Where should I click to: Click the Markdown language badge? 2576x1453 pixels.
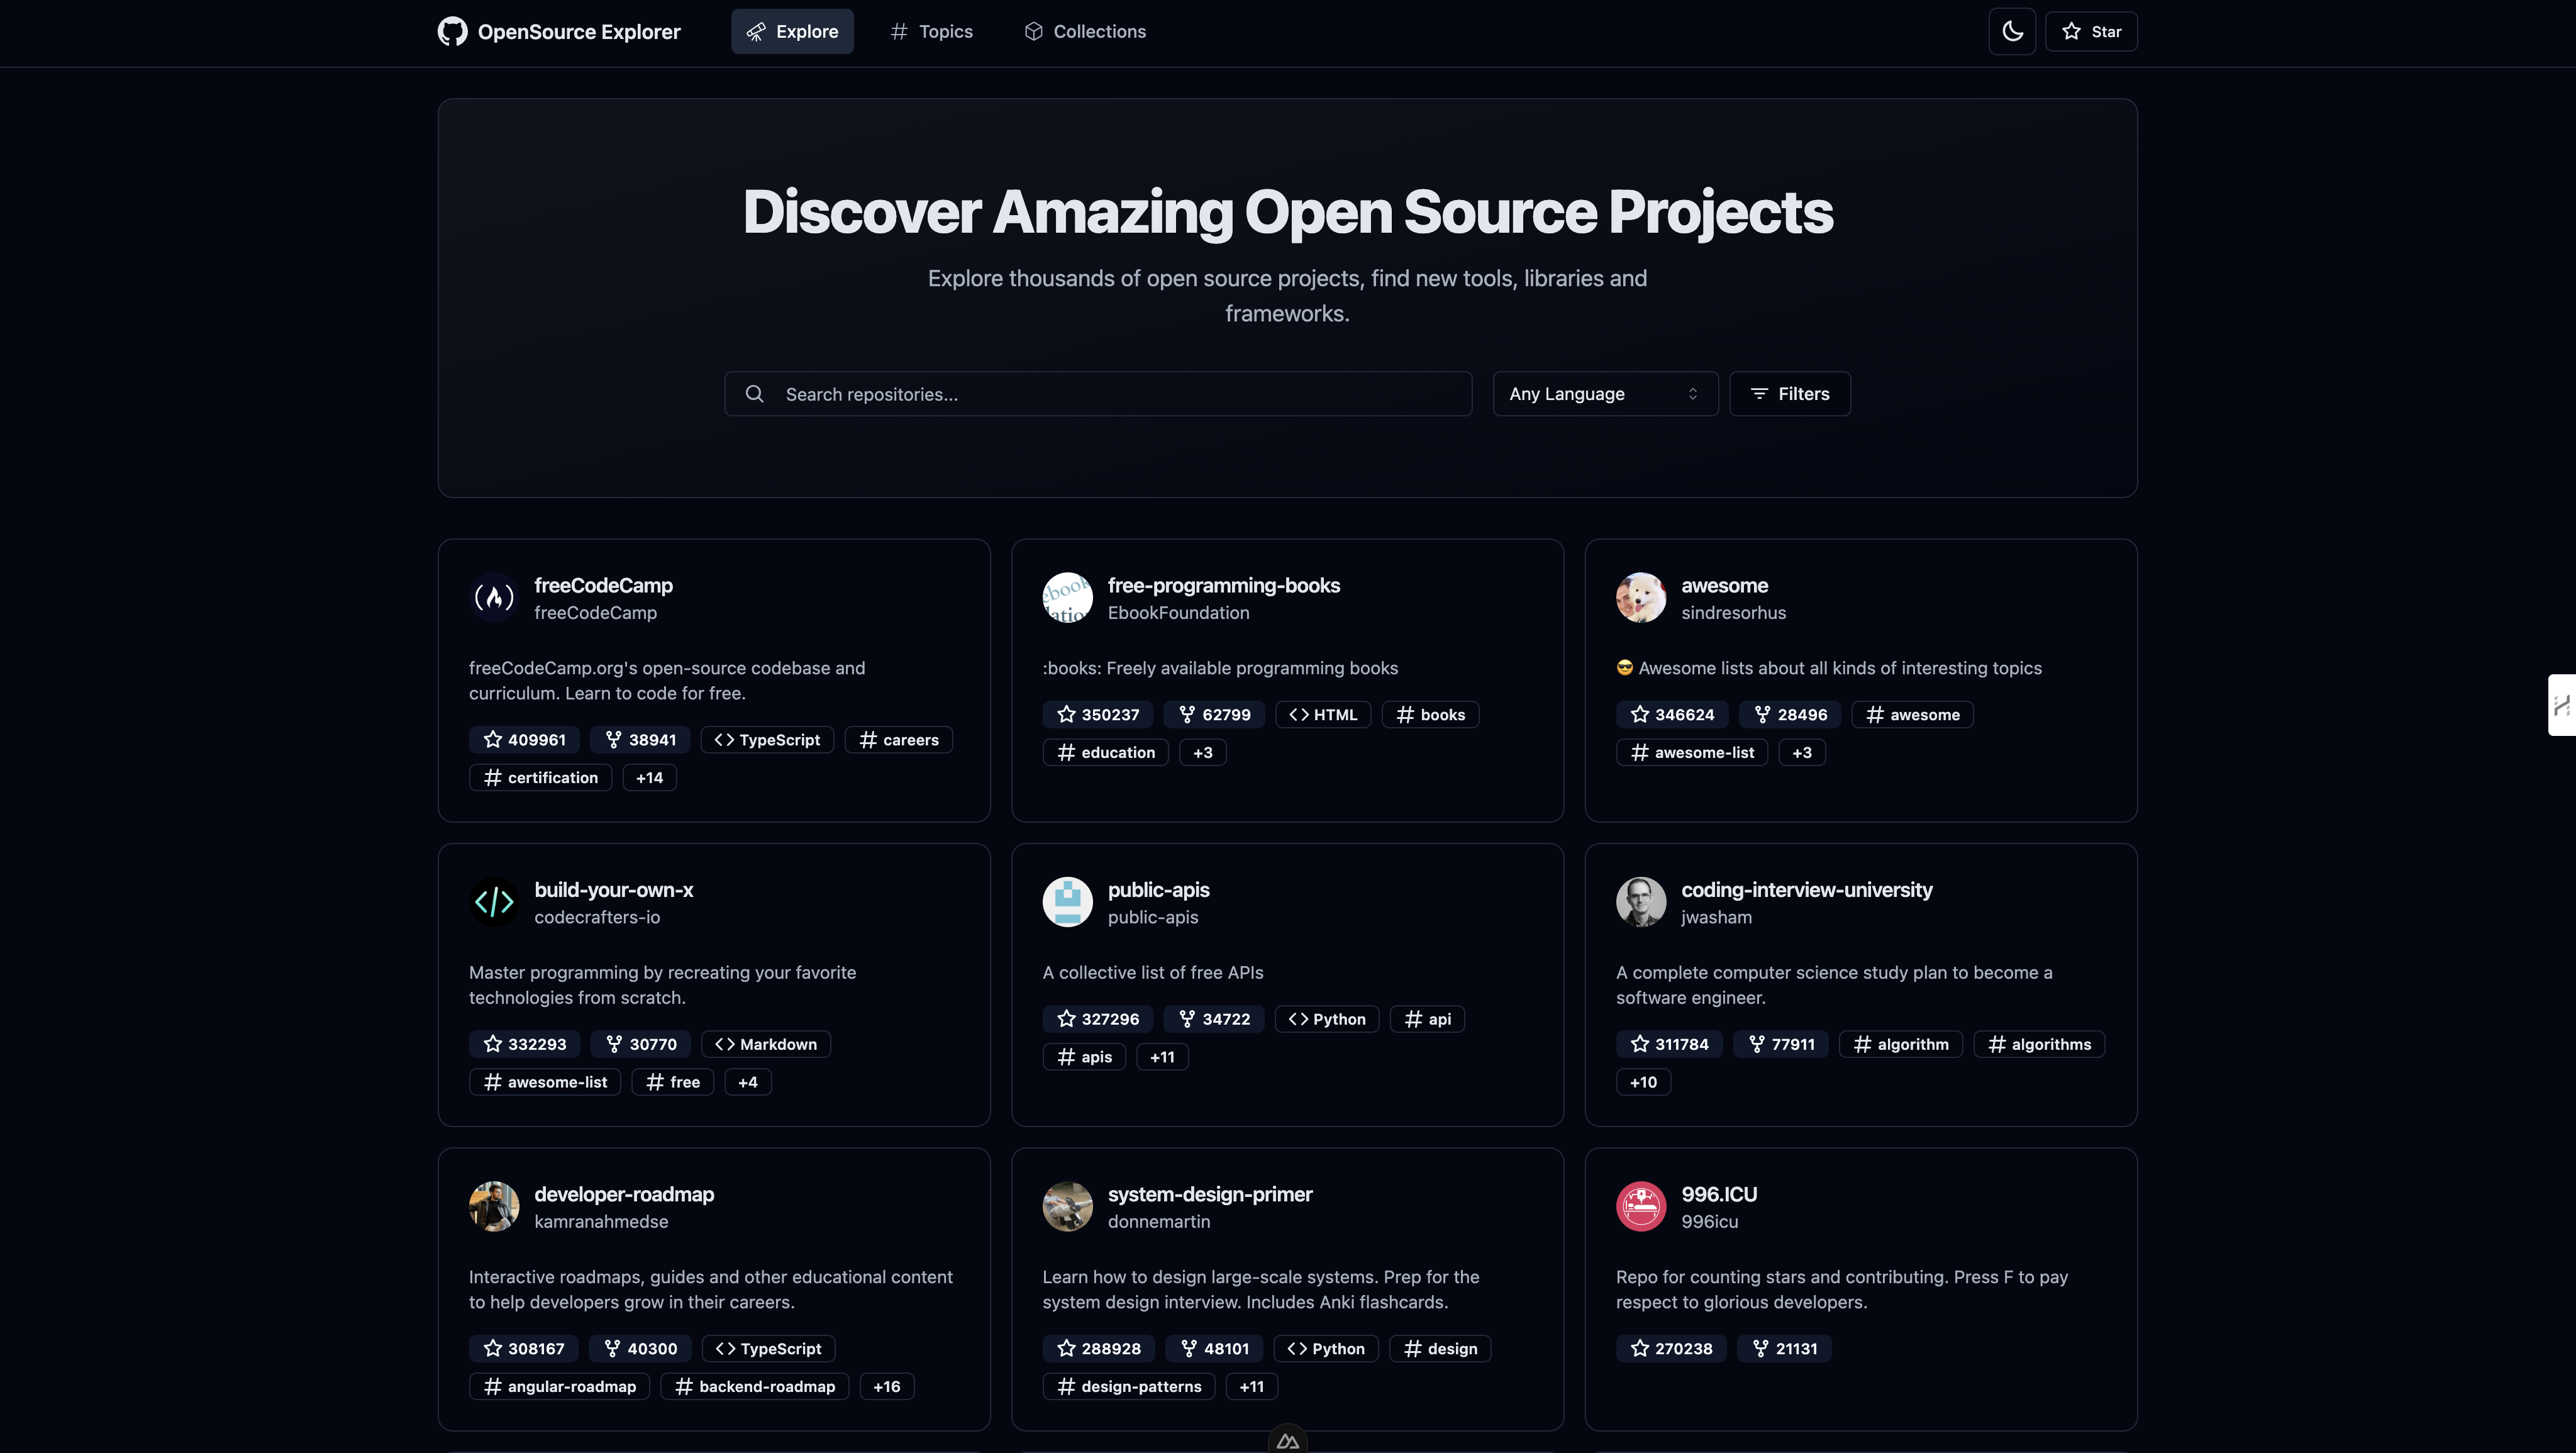[766, 1044]
